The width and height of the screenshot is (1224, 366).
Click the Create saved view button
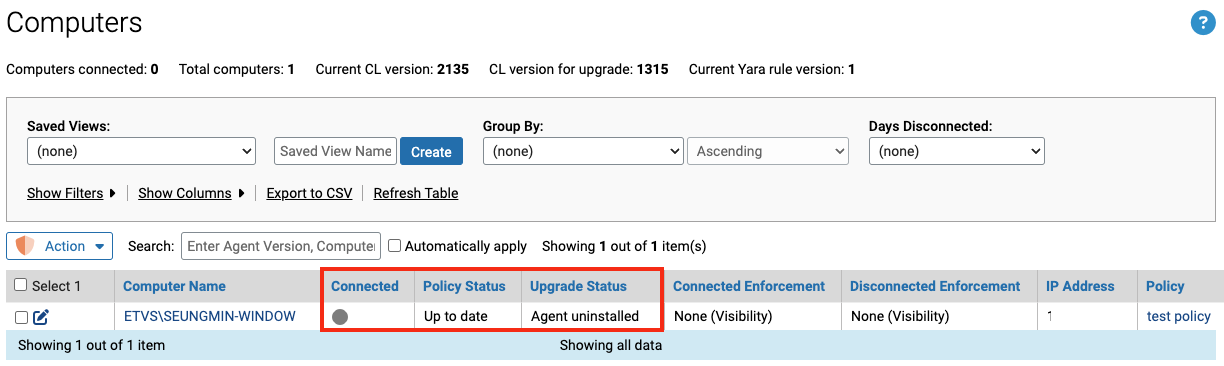click(431, 152)
